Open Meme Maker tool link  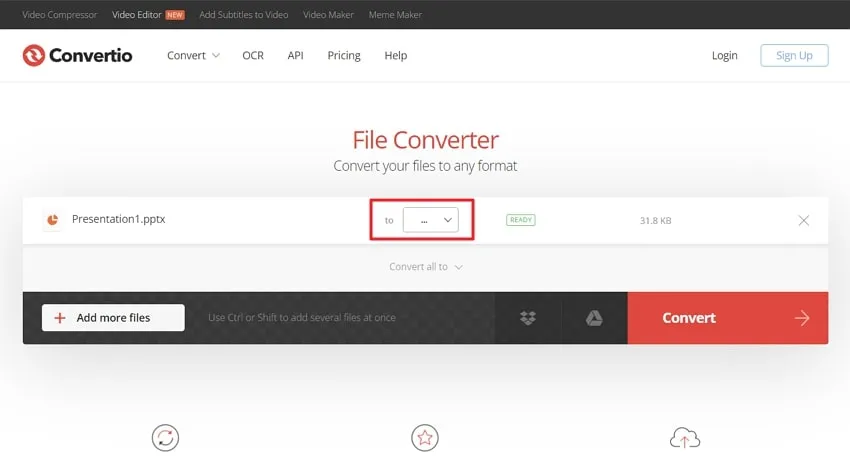coord(395,15)
